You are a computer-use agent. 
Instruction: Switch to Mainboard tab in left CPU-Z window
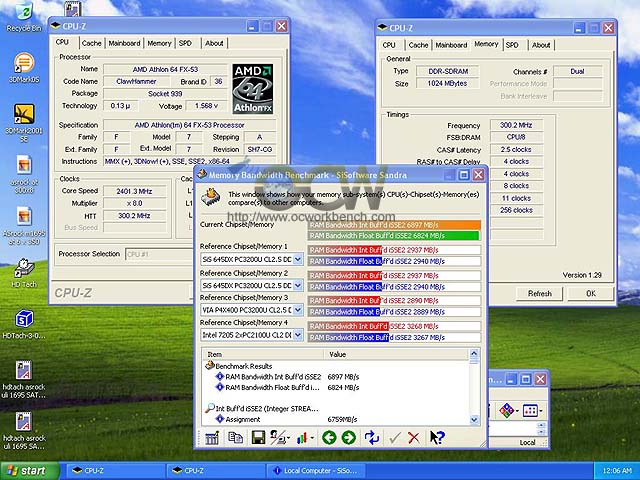click(x=124, y=43)
